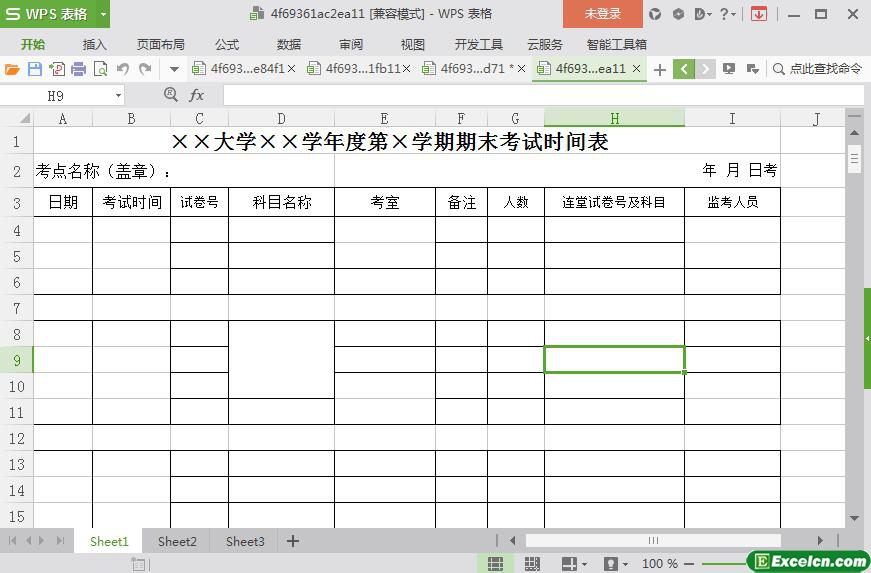This screenshot has height=573, width=871.
Task: Switch to Sheet3 tab
Action: pyautogui.click(x=245, y=541)
